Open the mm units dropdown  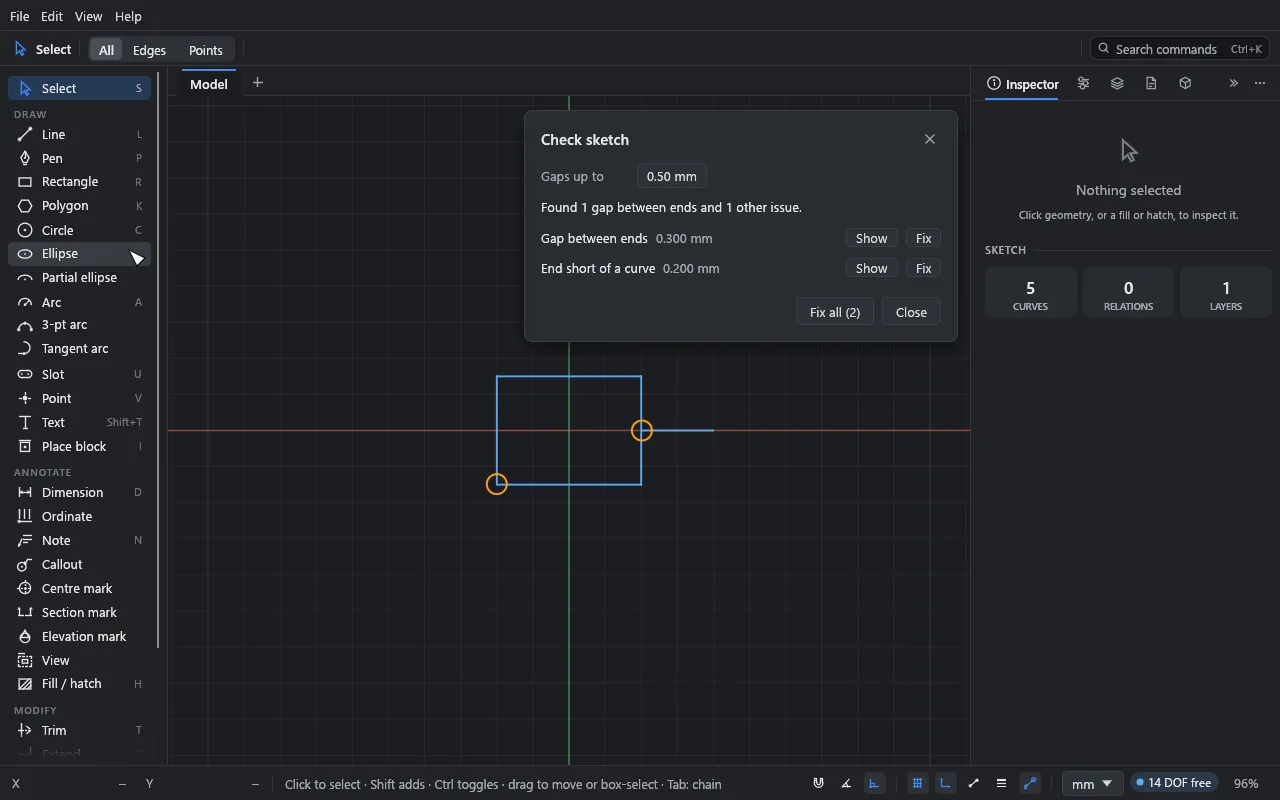pos(1091,784)
